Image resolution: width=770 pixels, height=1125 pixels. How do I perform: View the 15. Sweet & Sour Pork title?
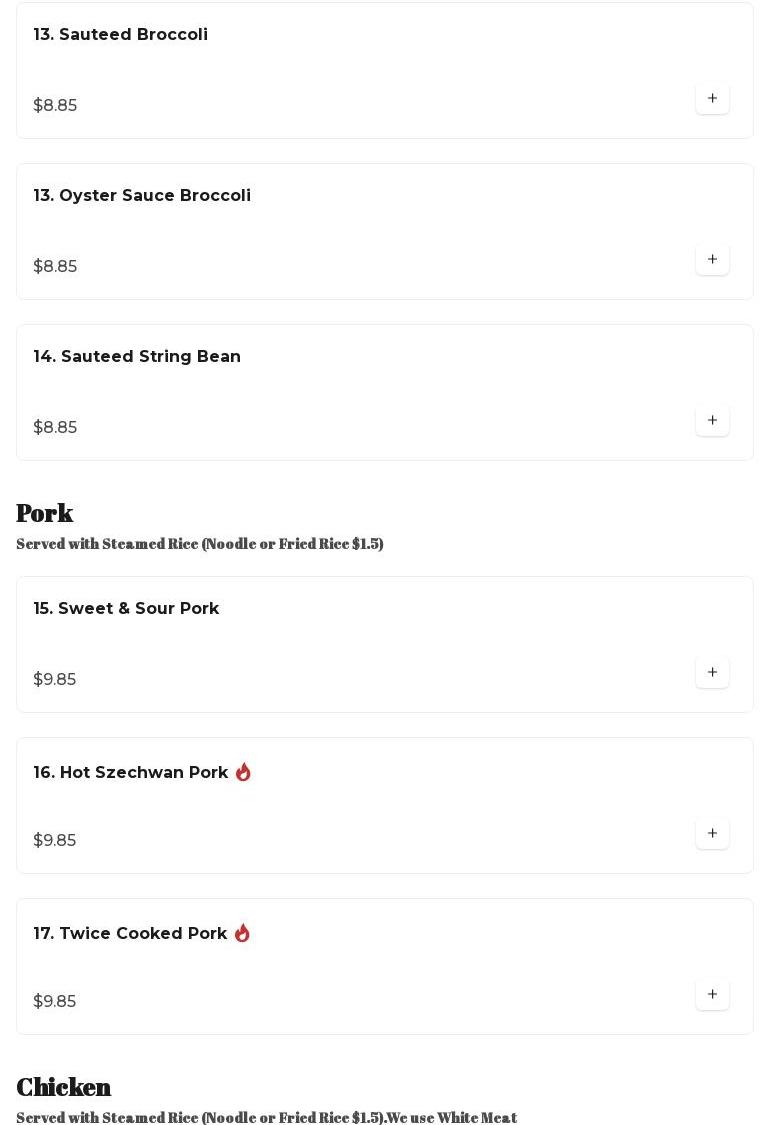(x=126, y=609)
